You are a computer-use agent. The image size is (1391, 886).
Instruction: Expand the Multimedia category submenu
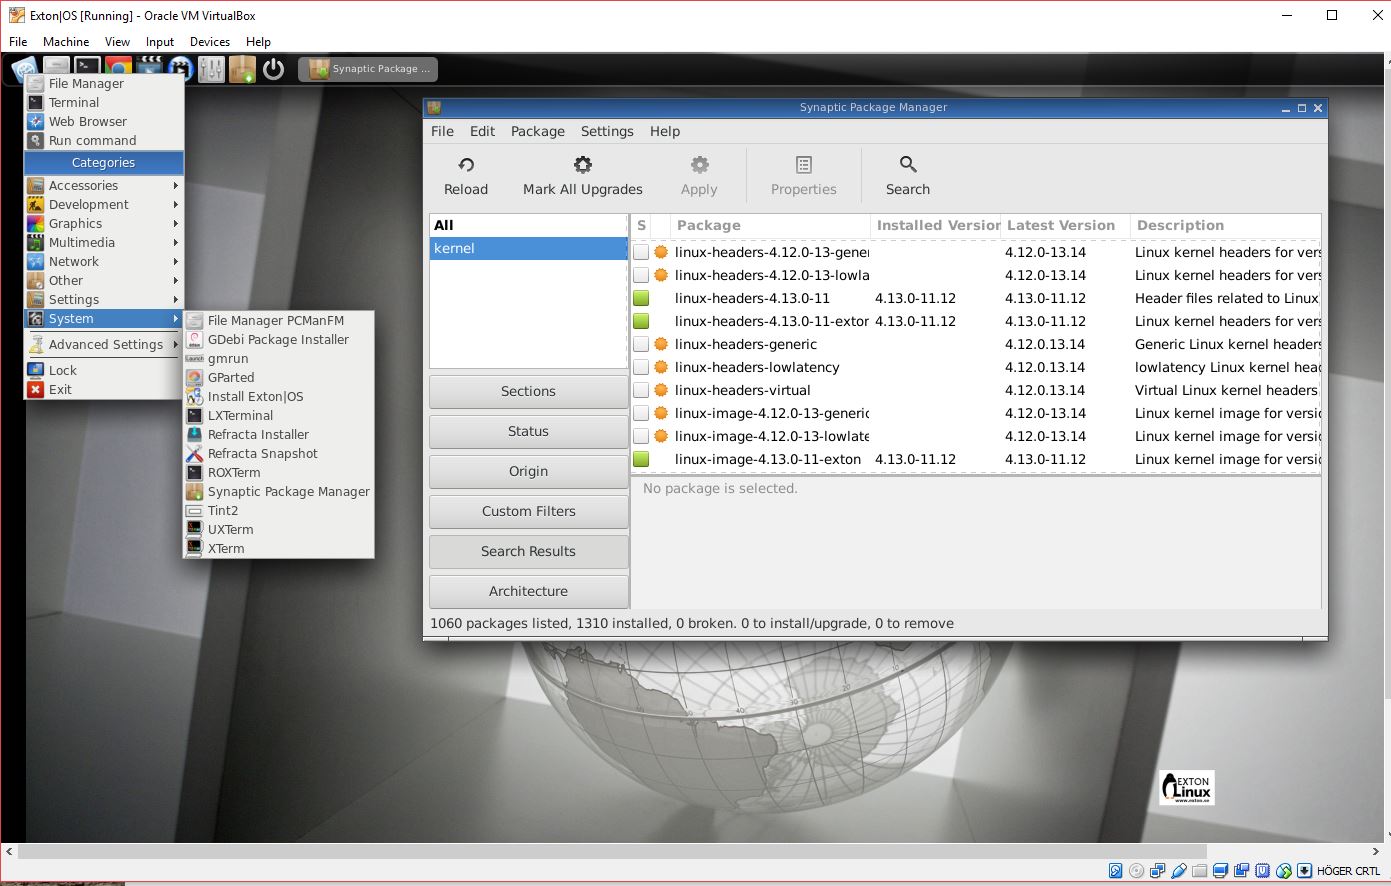pos(104,242)
